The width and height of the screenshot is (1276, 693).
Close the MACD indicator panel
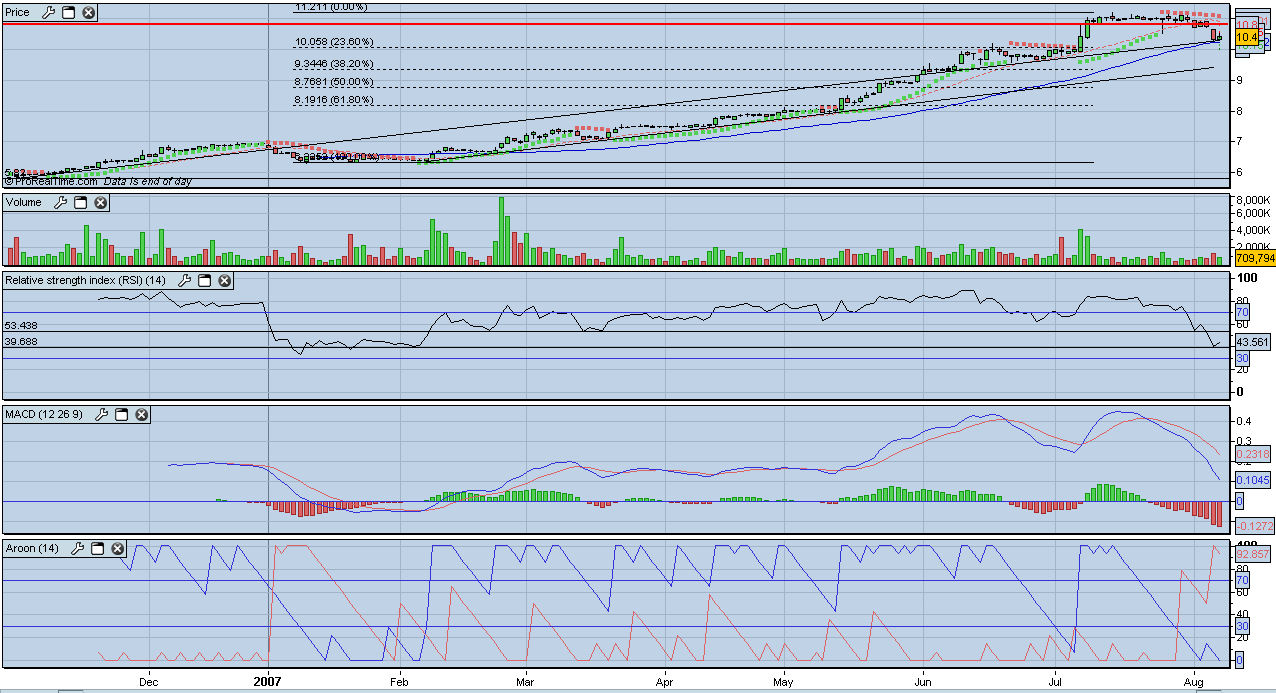(x=141, y=414)
